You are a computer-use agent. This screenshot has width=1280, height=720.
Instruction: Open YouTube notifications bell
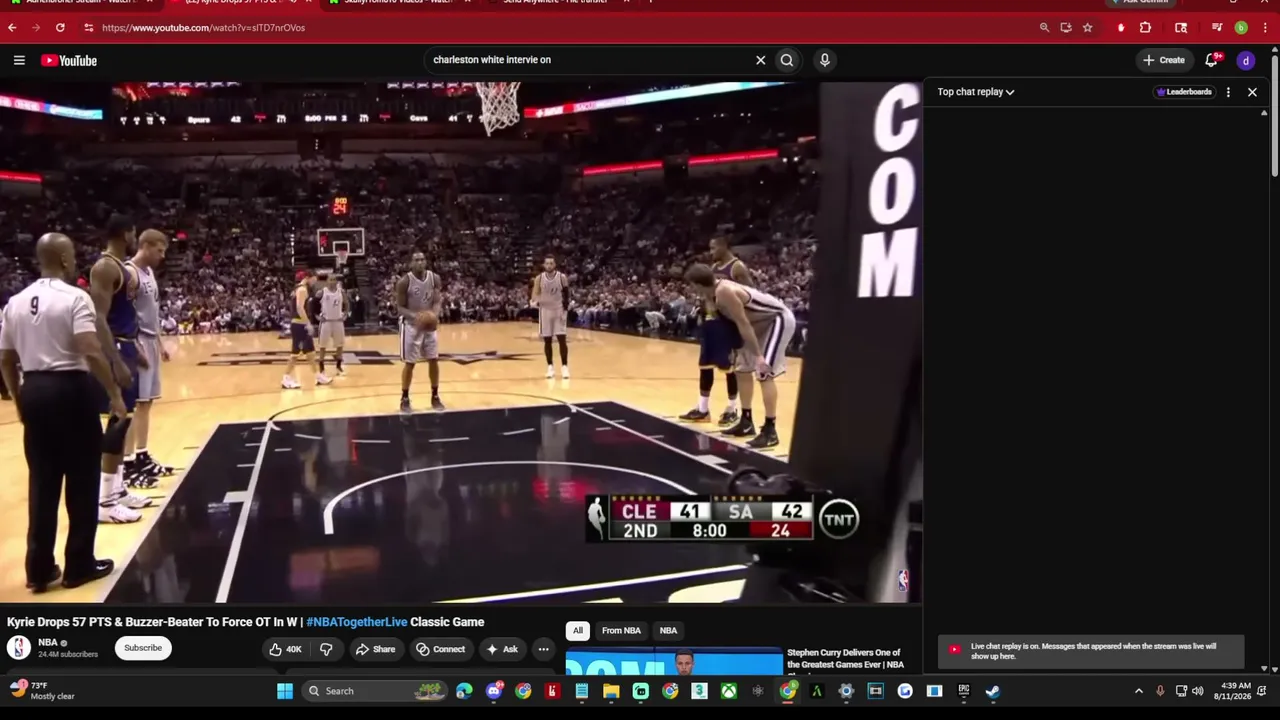pyautogui.click(x=1212, y=60)
